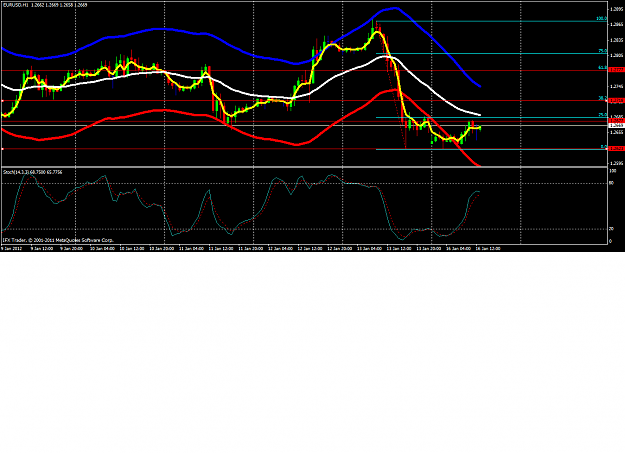Click the stochastic 100 scale label
The image size is (625, 453).
pyautogui.click(x=613, y=171)
